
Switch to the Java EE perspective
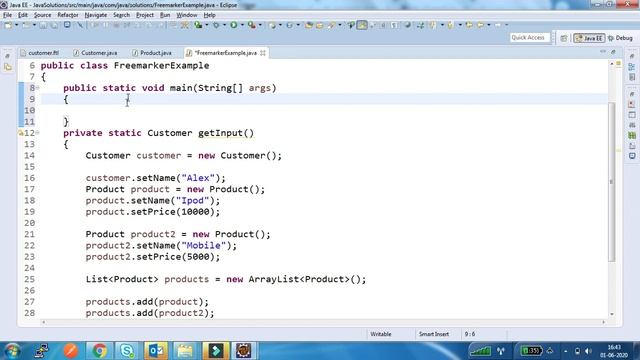tap(589, 38)
